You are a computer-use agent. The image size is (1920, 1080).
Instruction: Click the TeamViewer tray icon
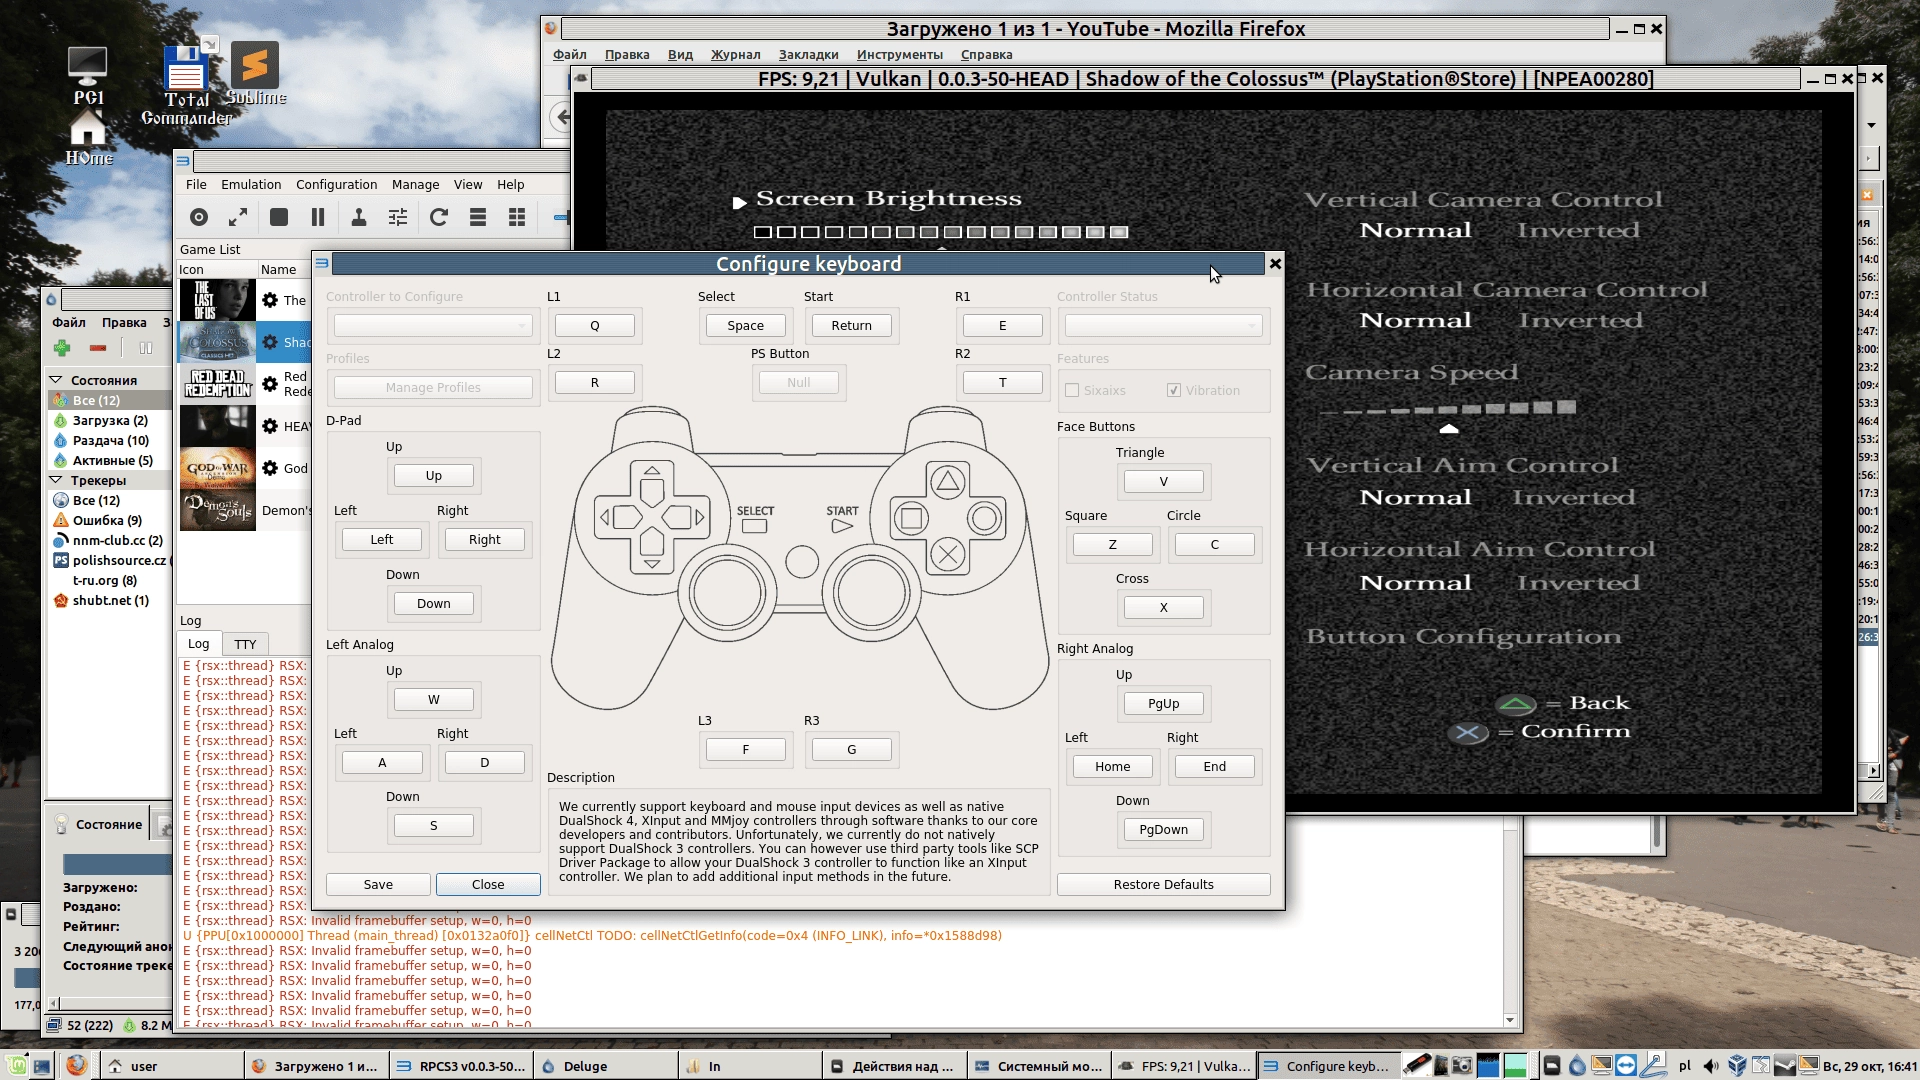1626,1066
